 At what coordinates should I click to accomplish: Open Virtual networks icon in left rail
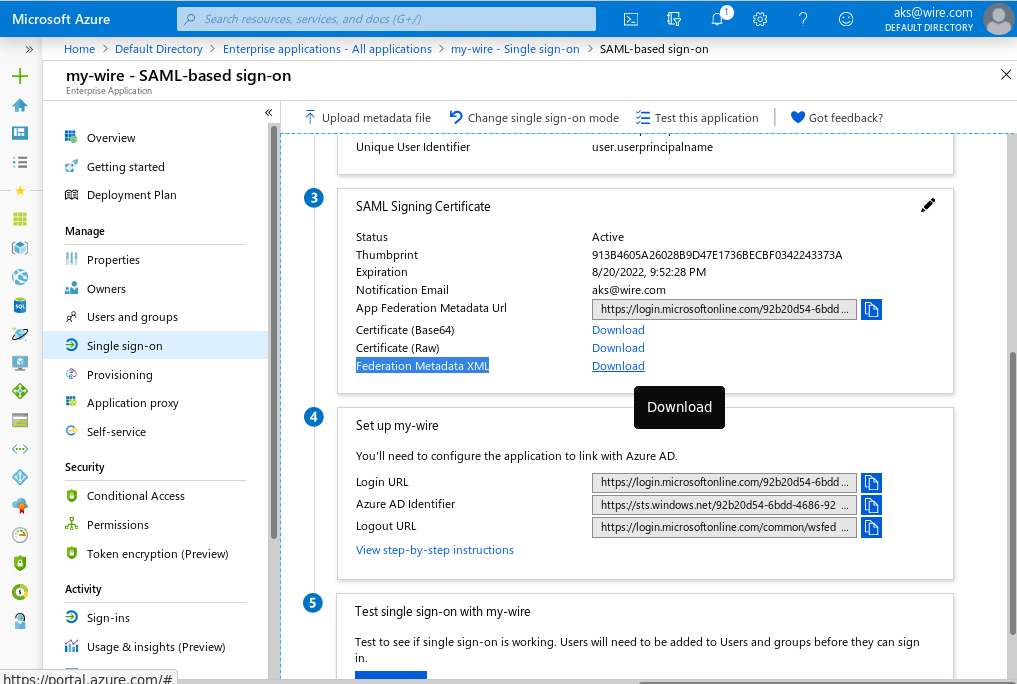coord(20,449)
